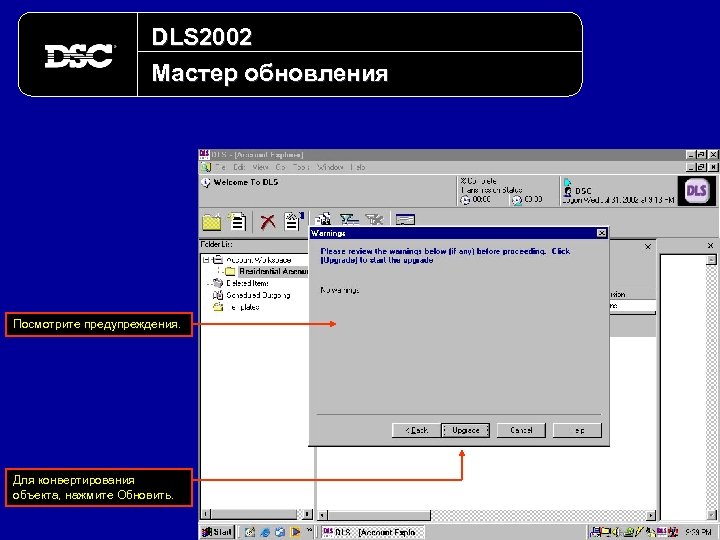
Task: Click the media player quick launch icon
Action: [x=295, y=532]
